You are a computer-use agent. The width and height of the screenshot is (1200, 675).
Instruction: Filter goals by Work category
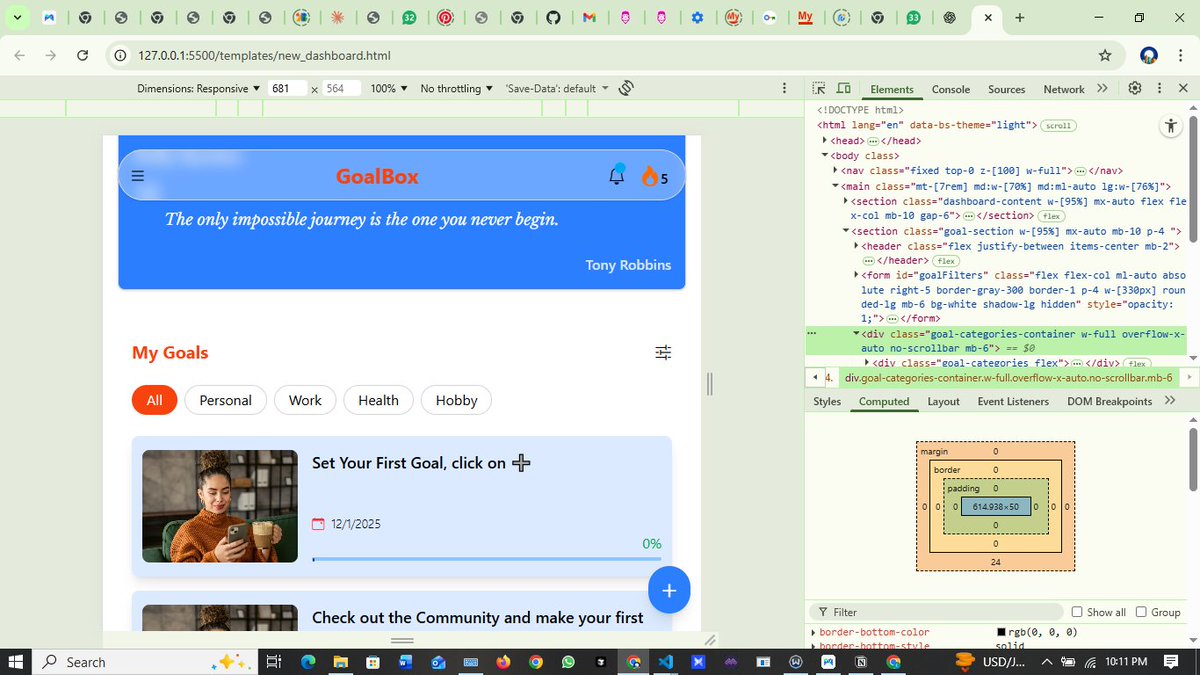pyautogui.click(x=305, y=400)
